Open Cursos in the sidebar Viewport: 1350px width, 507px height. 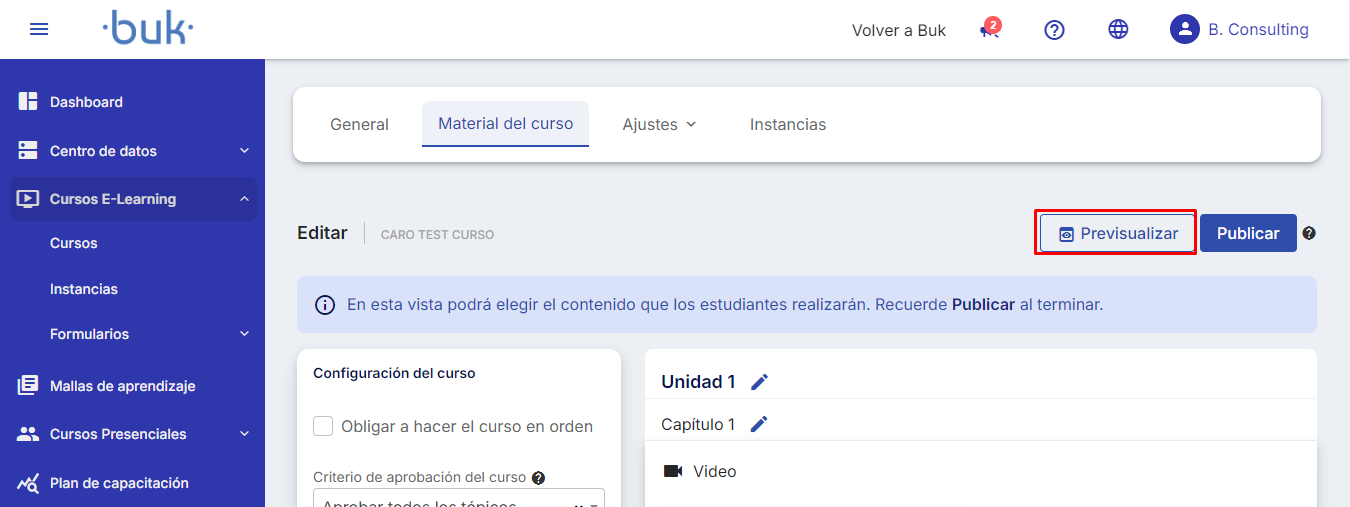click(74, 243)
